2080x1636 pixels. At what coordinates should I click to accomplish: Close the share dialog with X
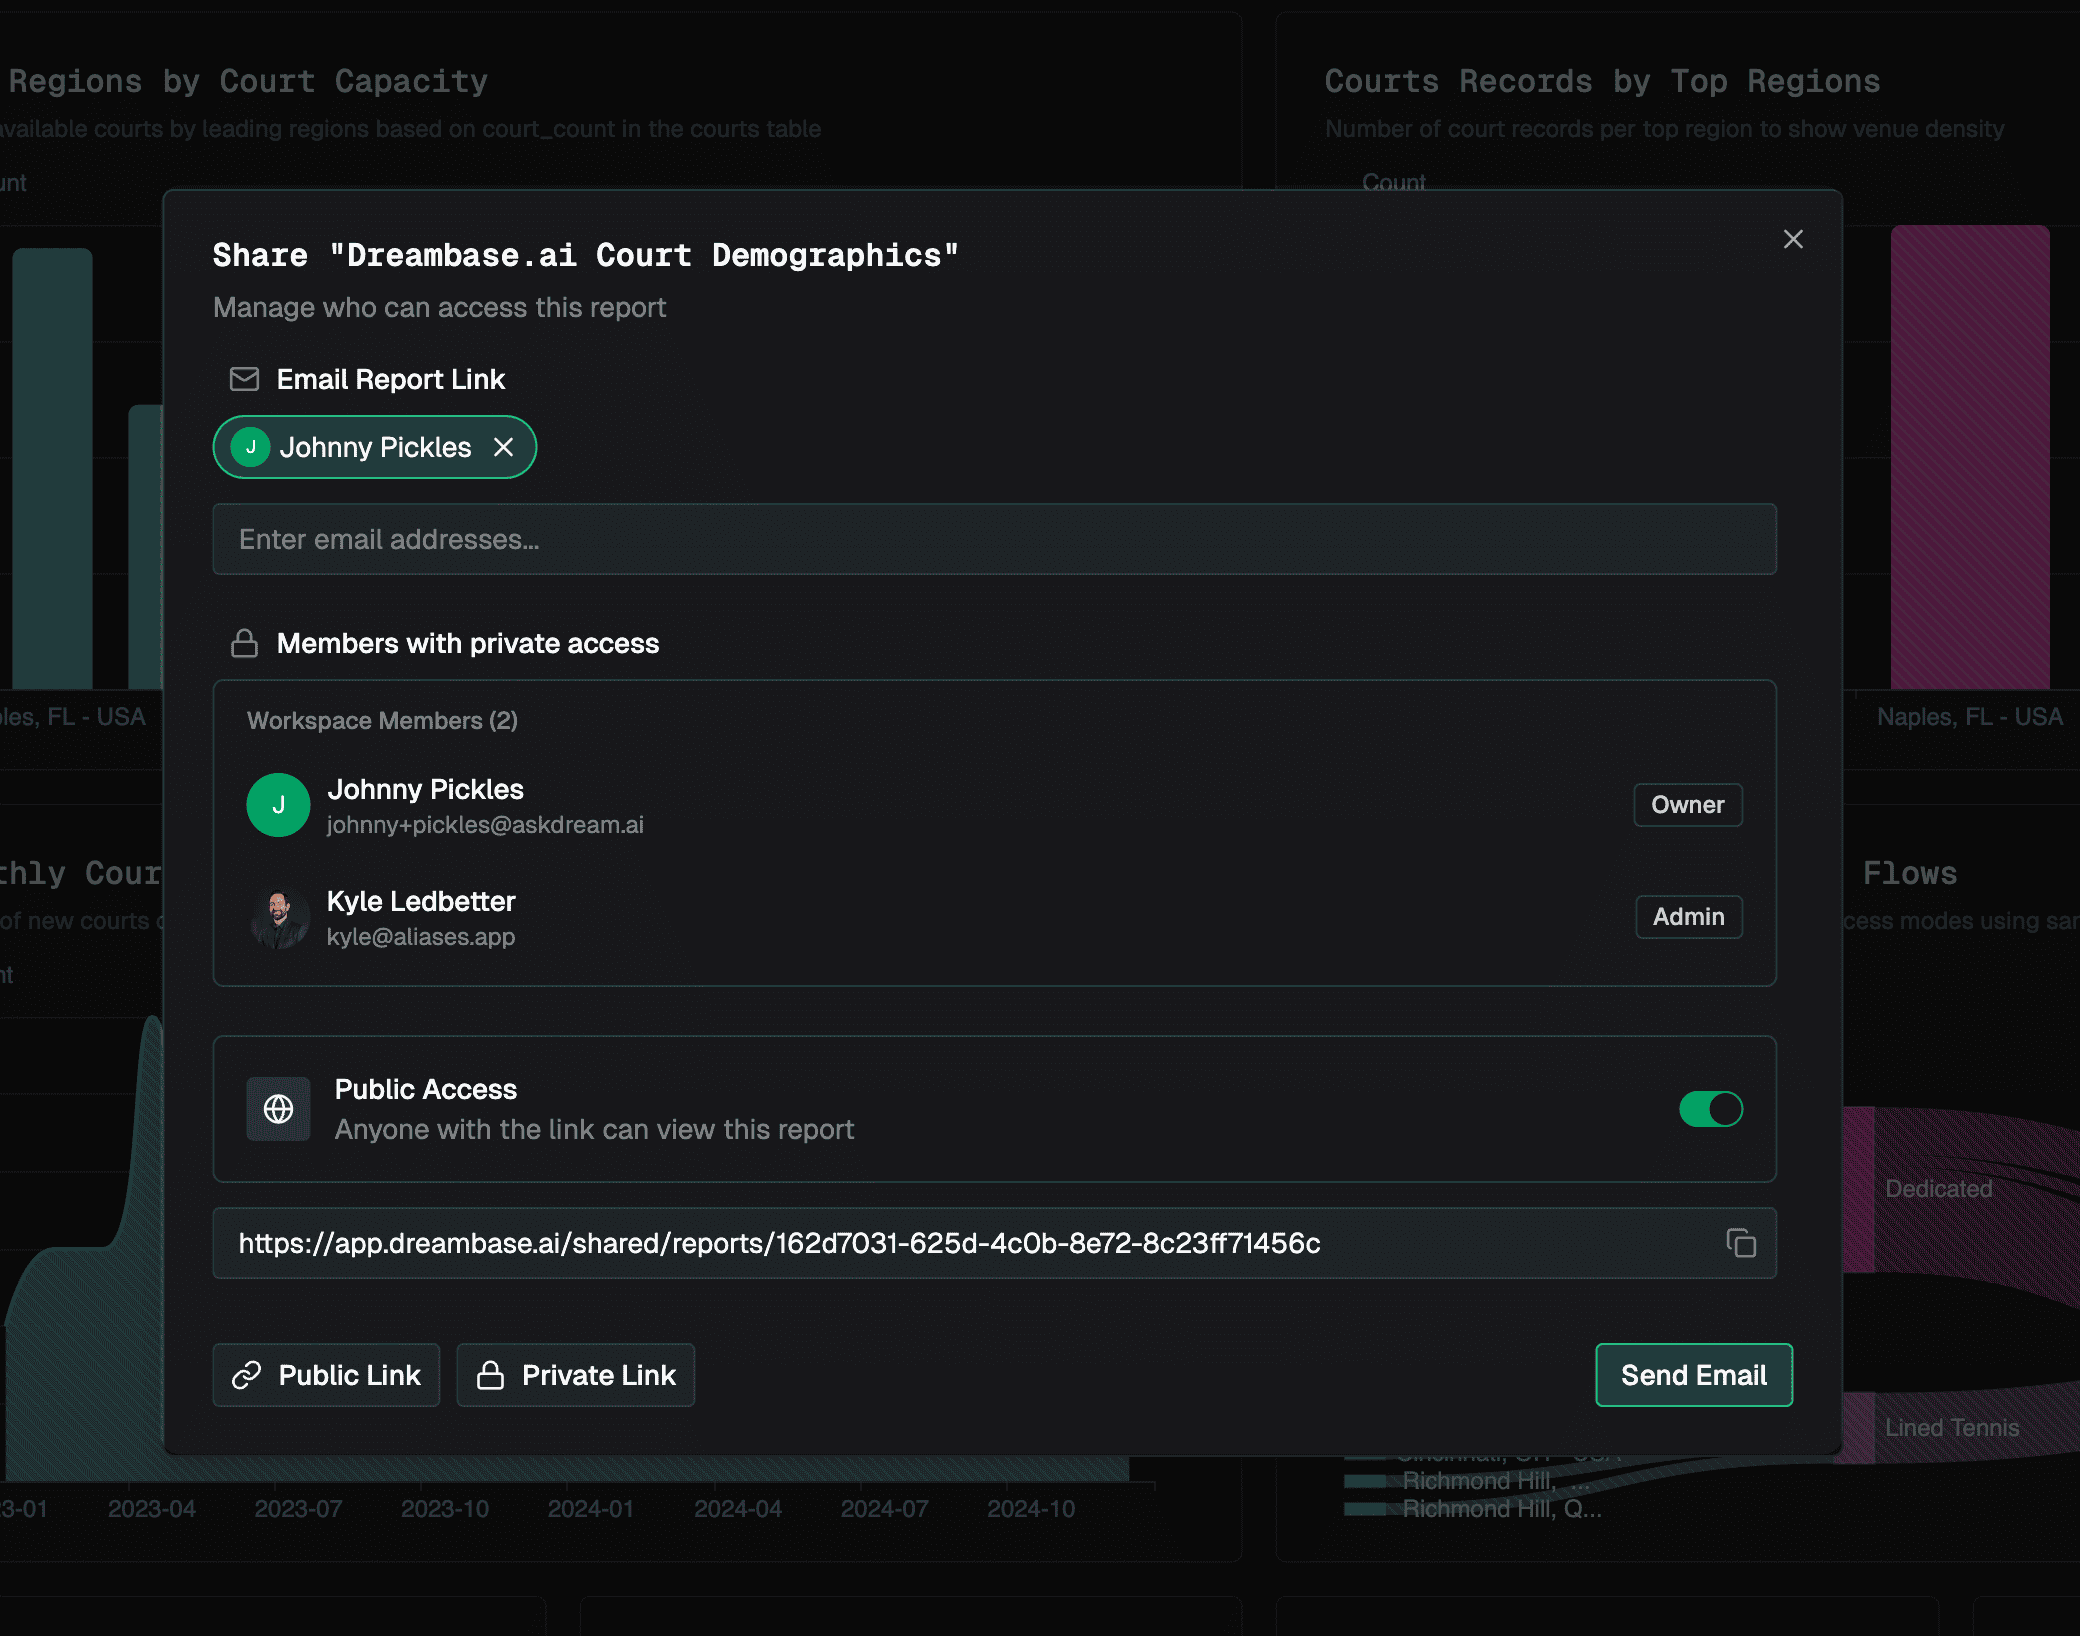[1793, 239]
